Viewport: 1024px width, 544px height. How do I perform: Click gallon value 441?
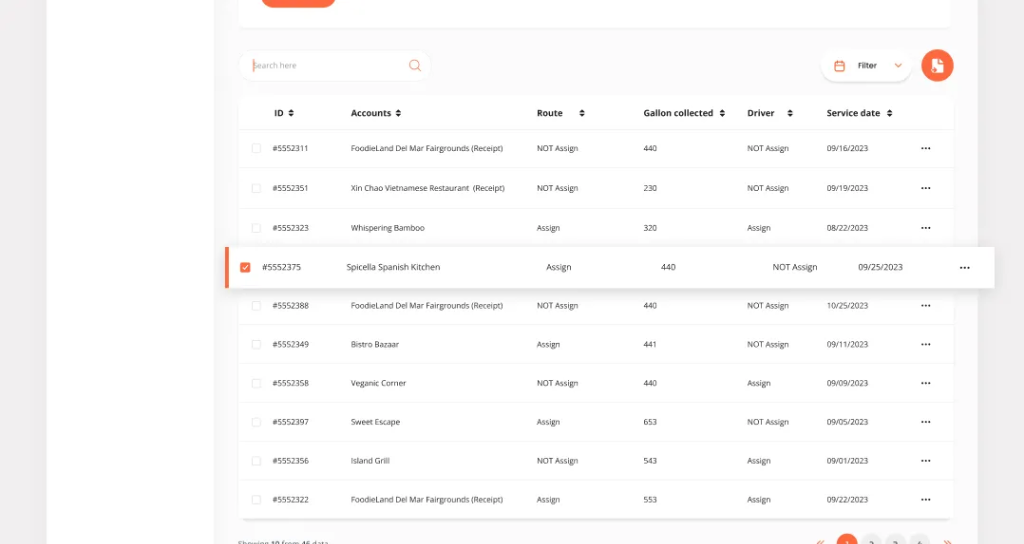[x=650, y=344]
